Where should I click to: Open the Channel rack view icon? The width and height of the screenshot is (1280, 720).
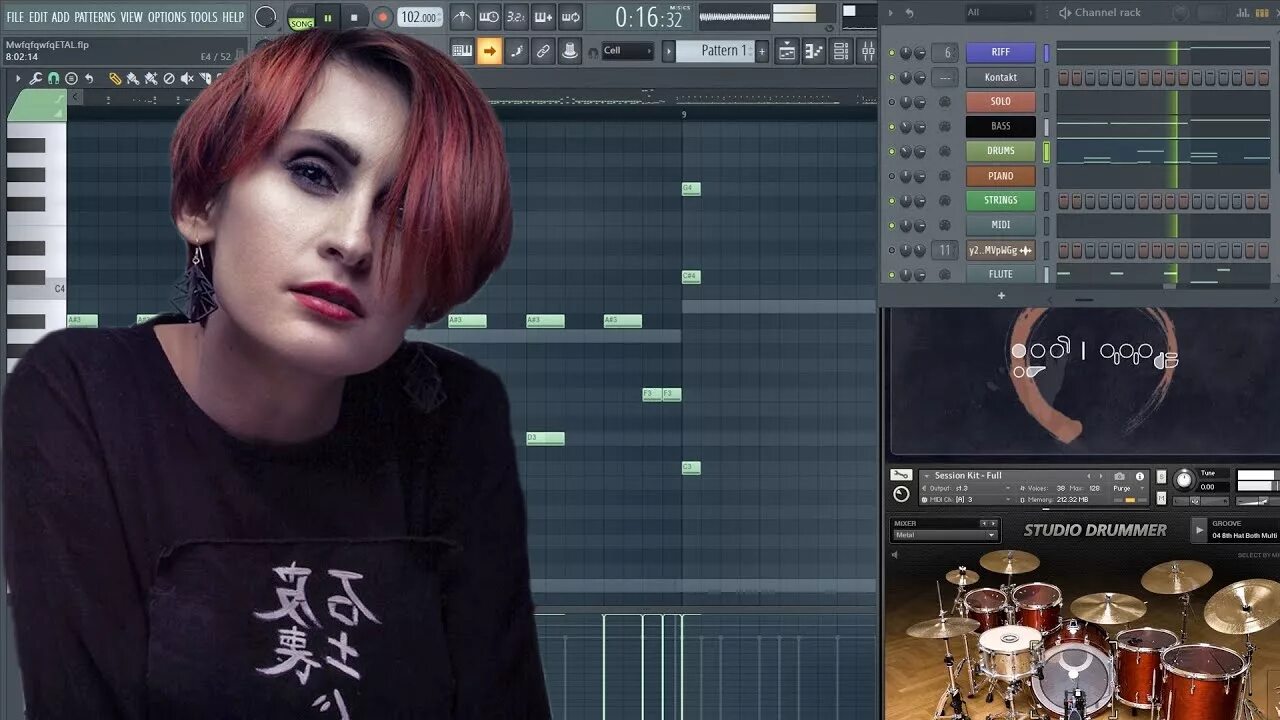pos(841,51)
